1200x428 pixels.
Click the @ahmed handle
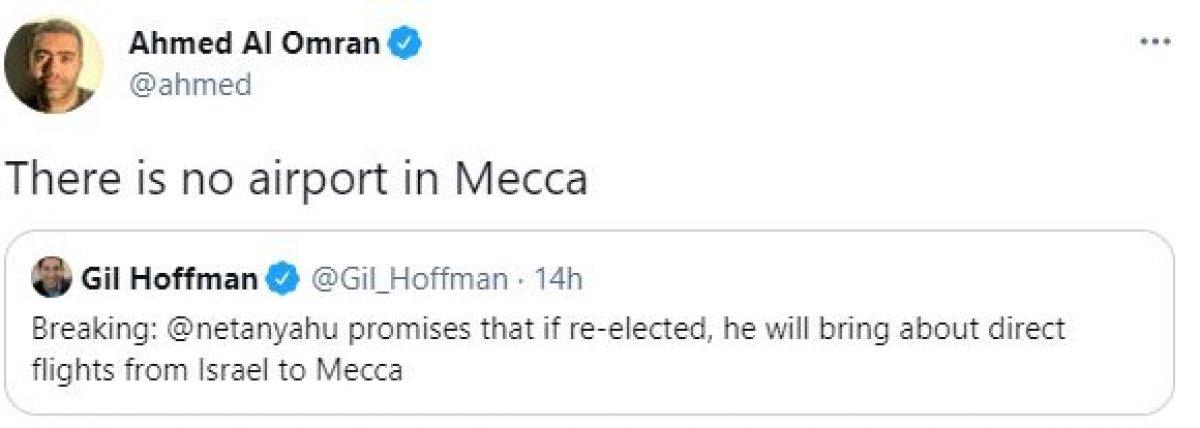tap(190, 85)
